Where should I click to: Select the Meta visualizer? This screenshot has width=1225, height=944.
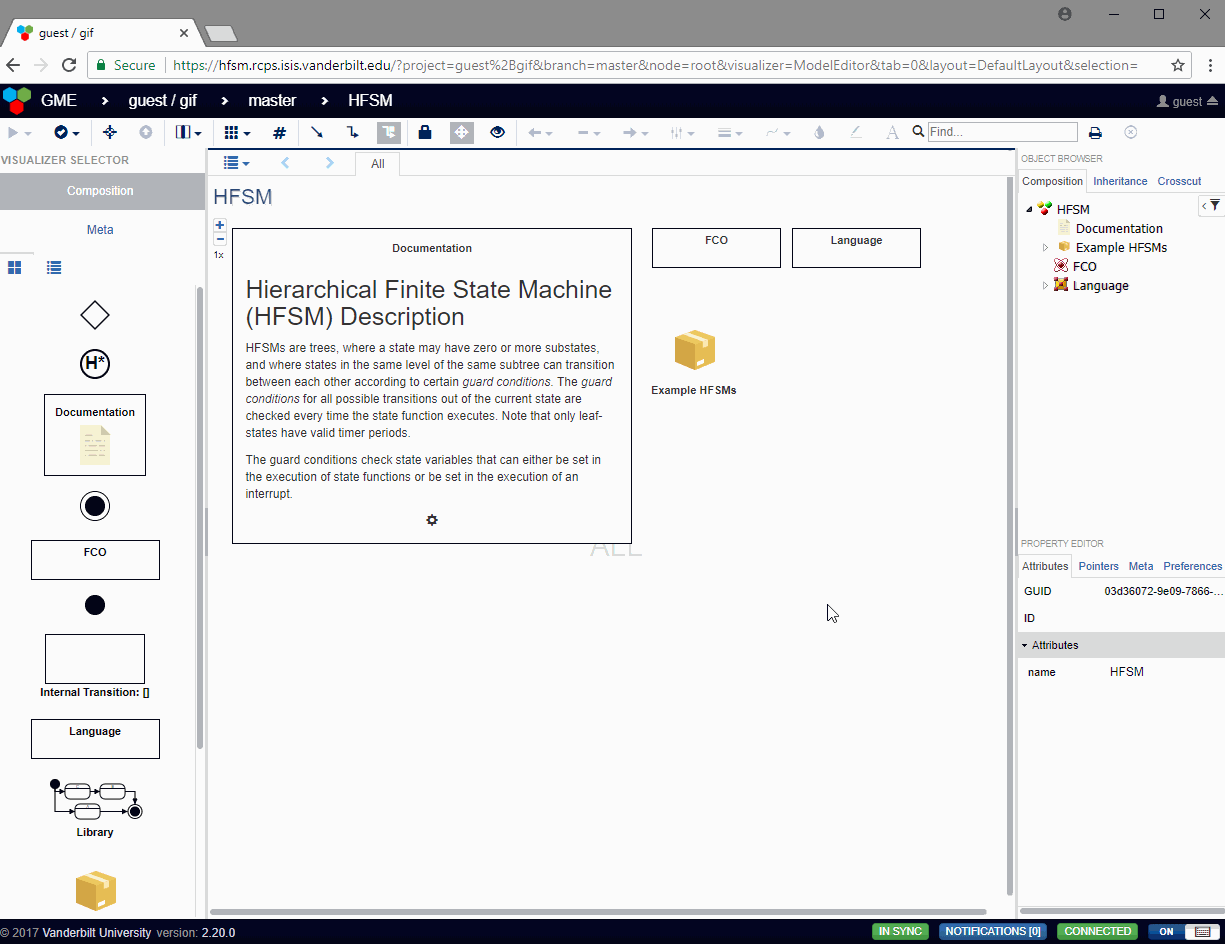point(100,230)
